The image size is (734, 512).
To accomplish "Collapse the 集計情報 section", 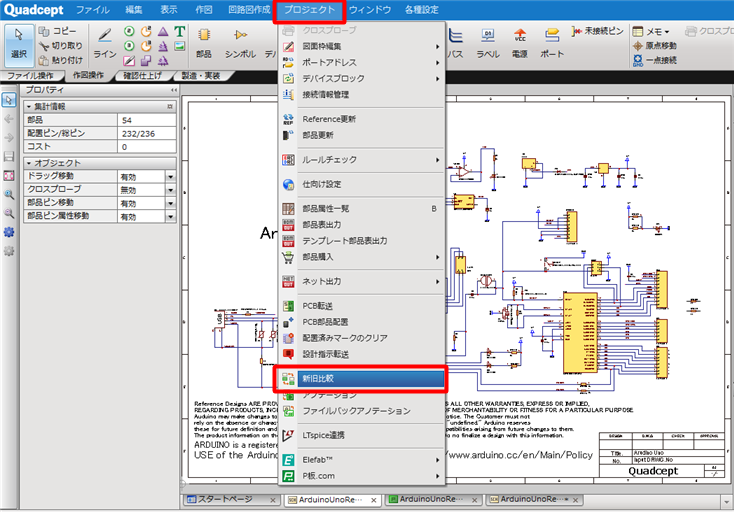I will 28,106.
